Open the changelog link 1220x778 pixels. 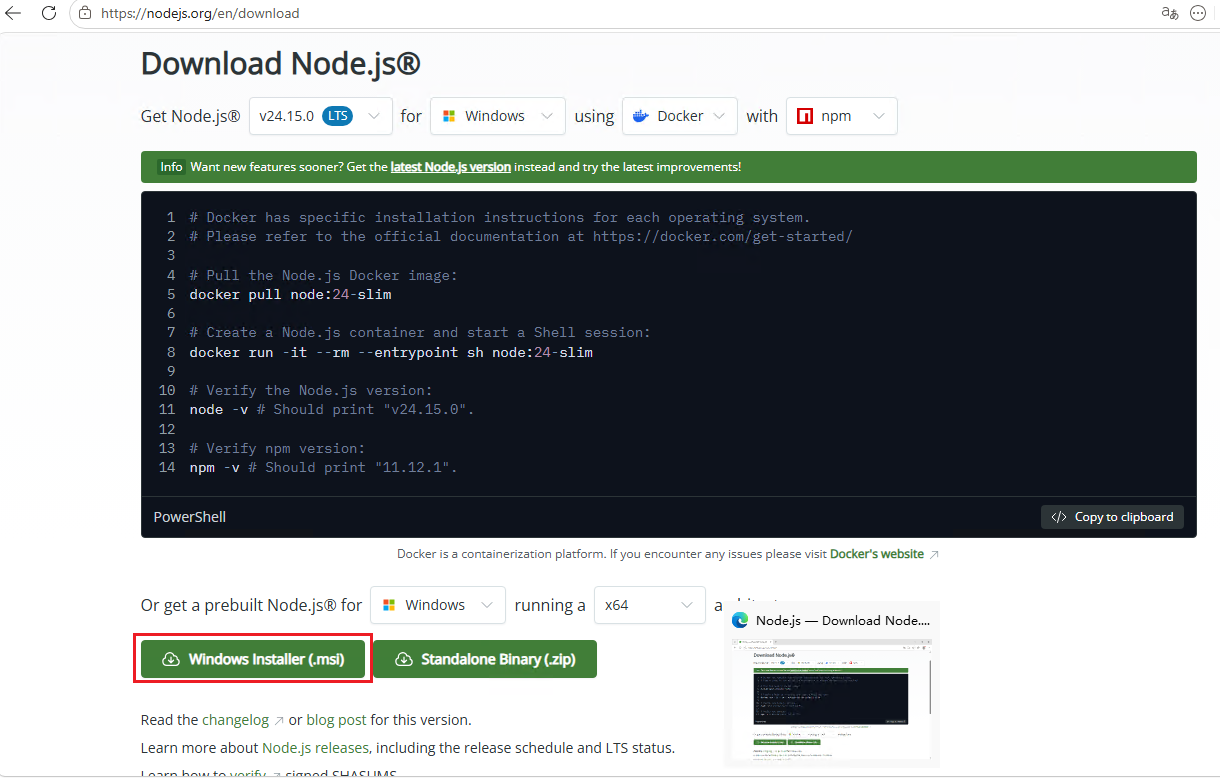235,720
